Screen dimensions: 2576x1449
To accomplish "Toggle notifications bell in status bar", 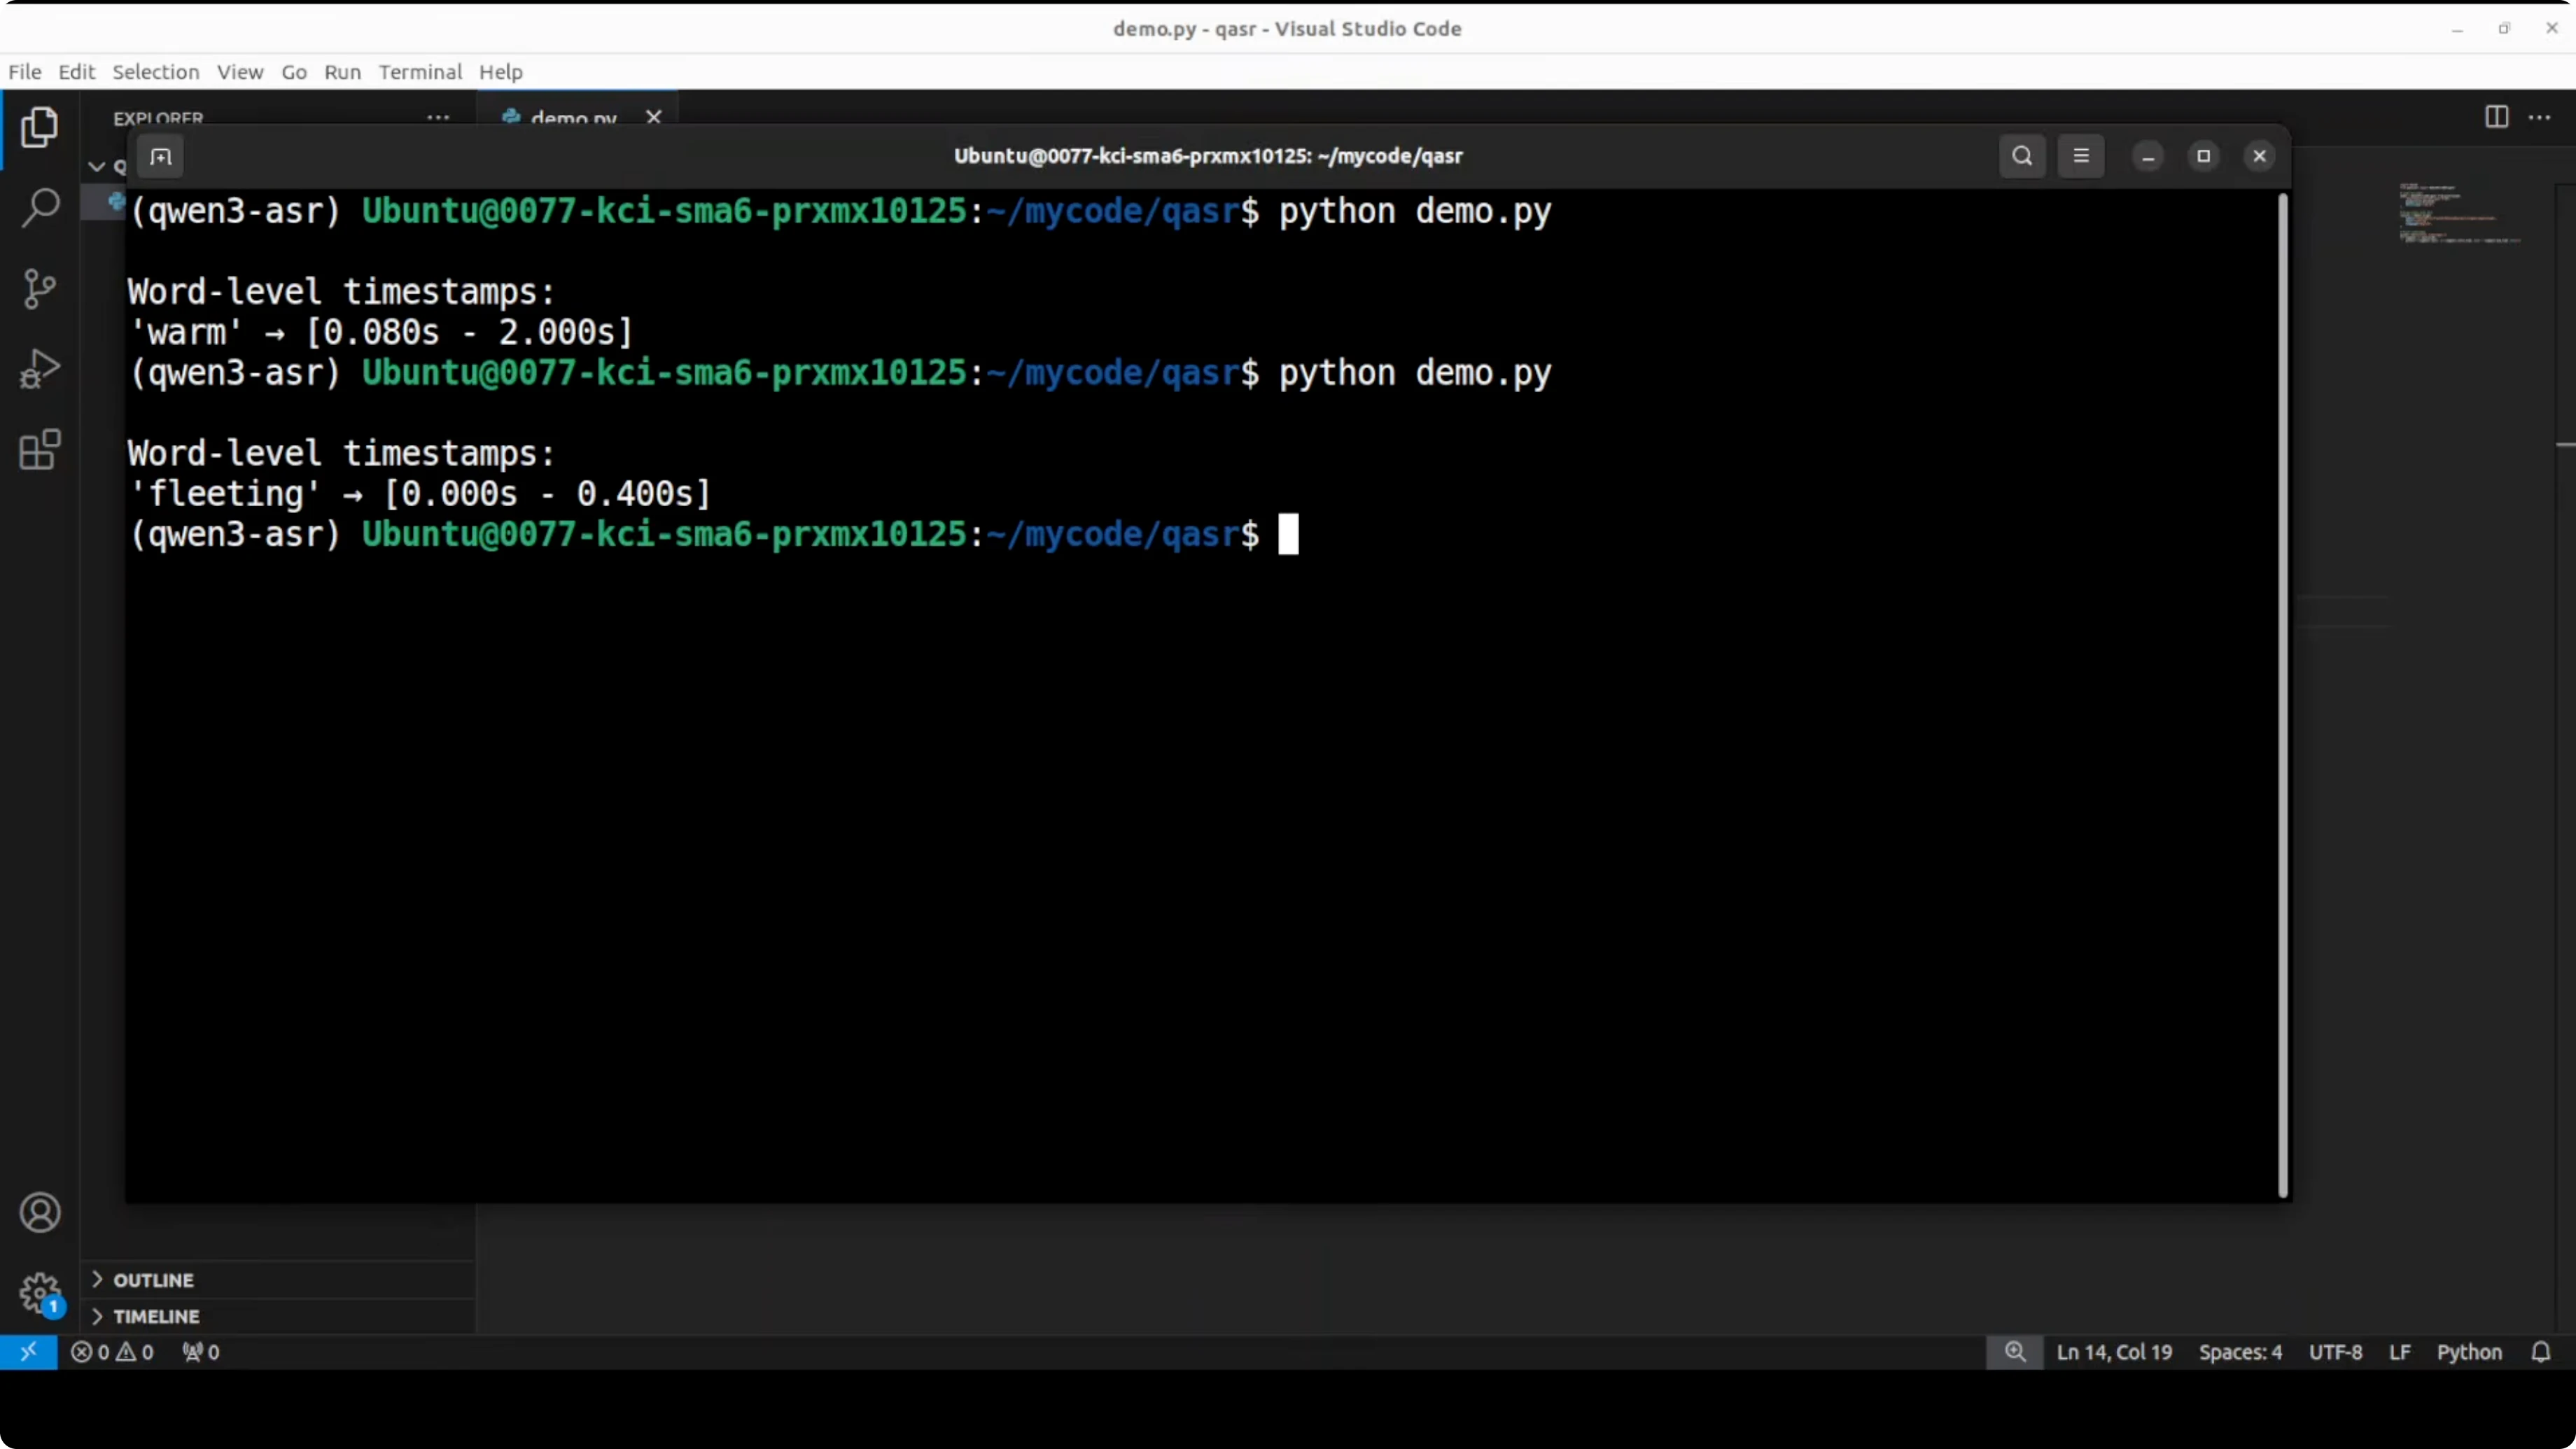I will click(2540, 1352).
